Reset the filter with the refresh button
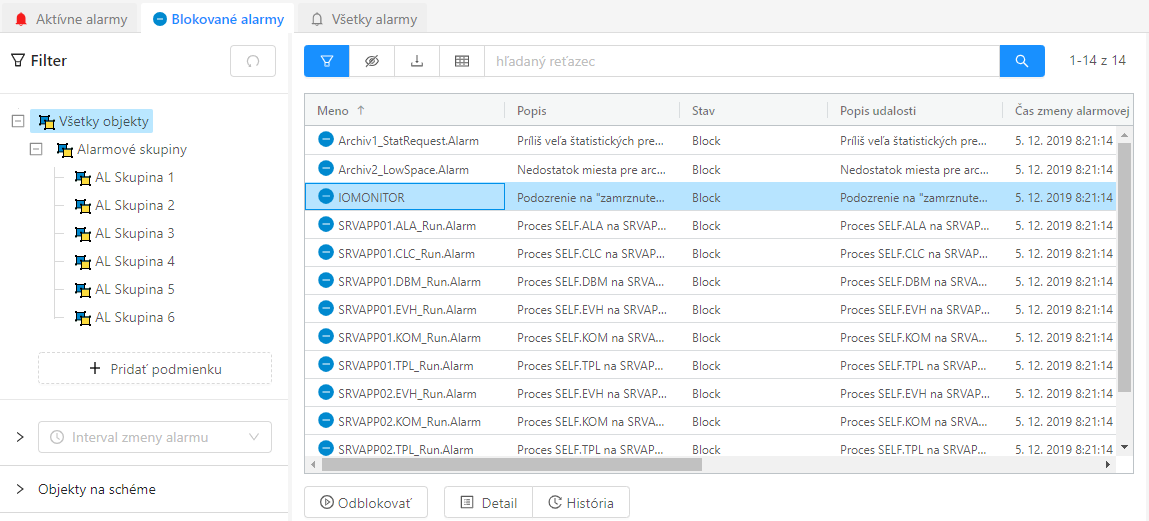 tap(253, 61)
